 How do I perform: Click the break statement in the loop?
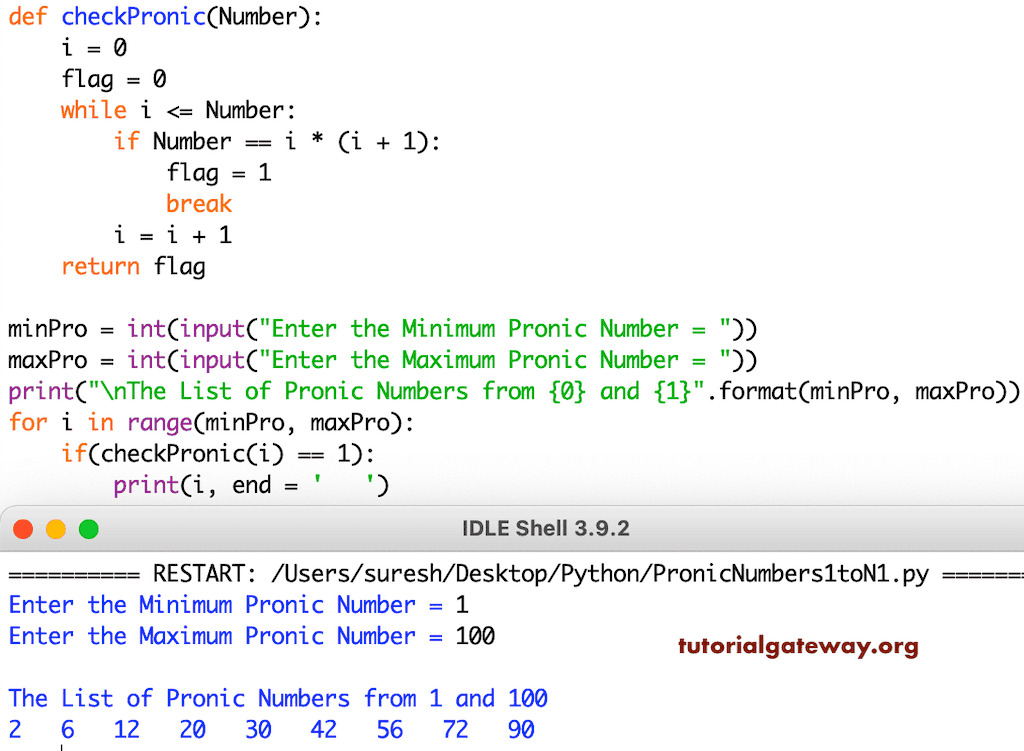(198, 203)
